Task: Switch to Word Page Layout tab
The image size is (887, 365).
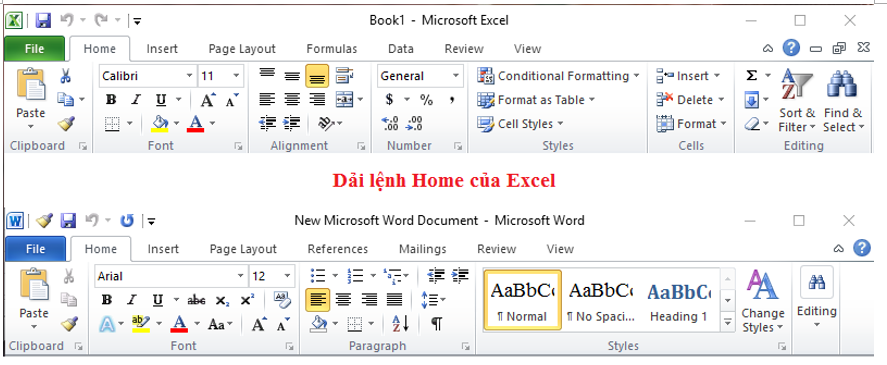Action: point(243,249)
